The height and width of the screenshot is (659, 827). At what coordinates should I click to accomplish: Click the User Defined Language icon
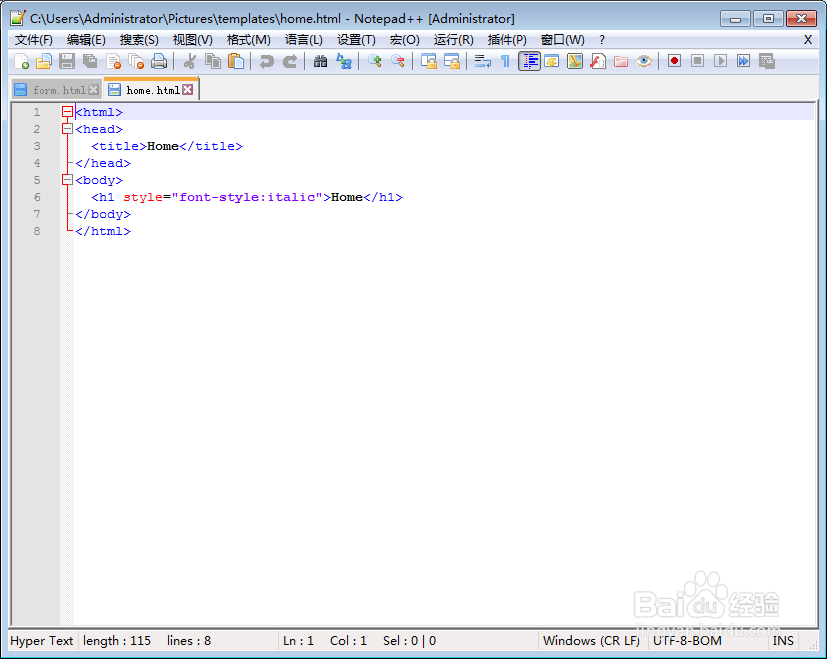click(552, 61)
